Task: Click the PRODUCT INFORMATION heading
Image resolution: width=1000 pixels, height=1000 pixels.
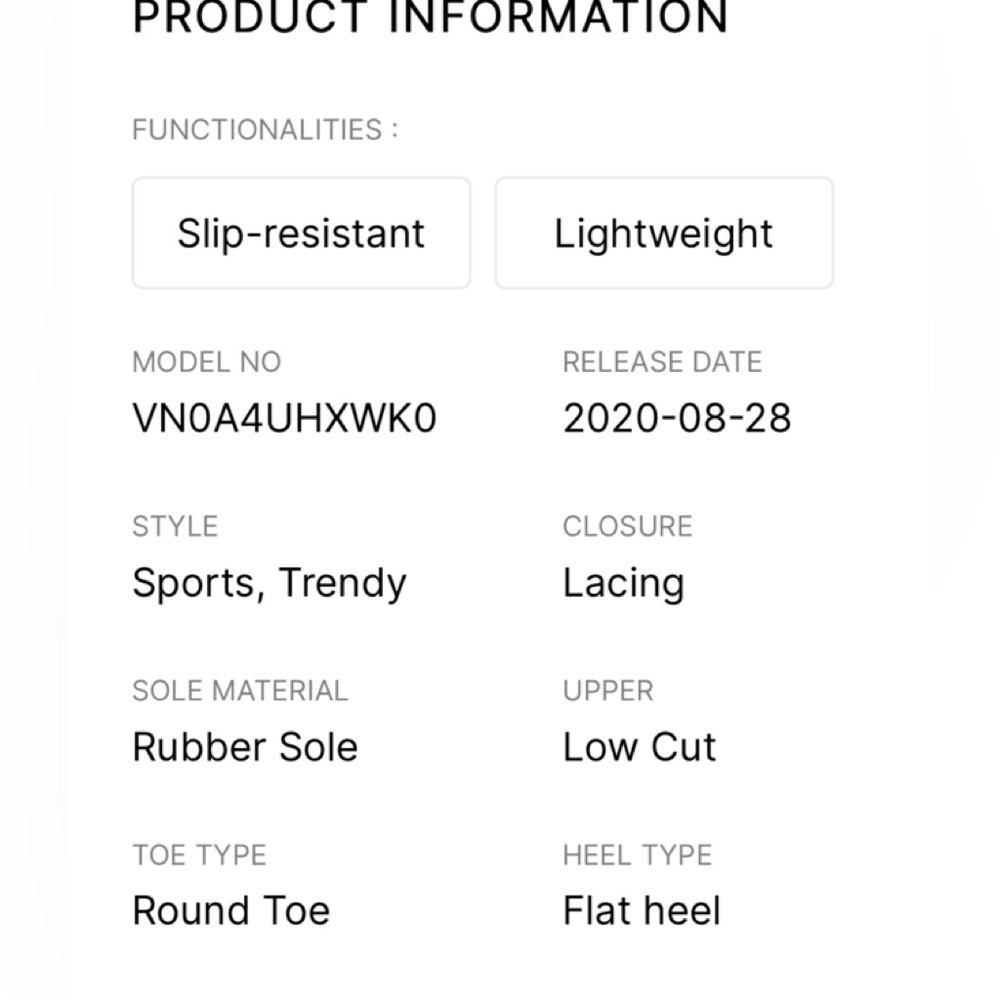Action: click(430, 18)
